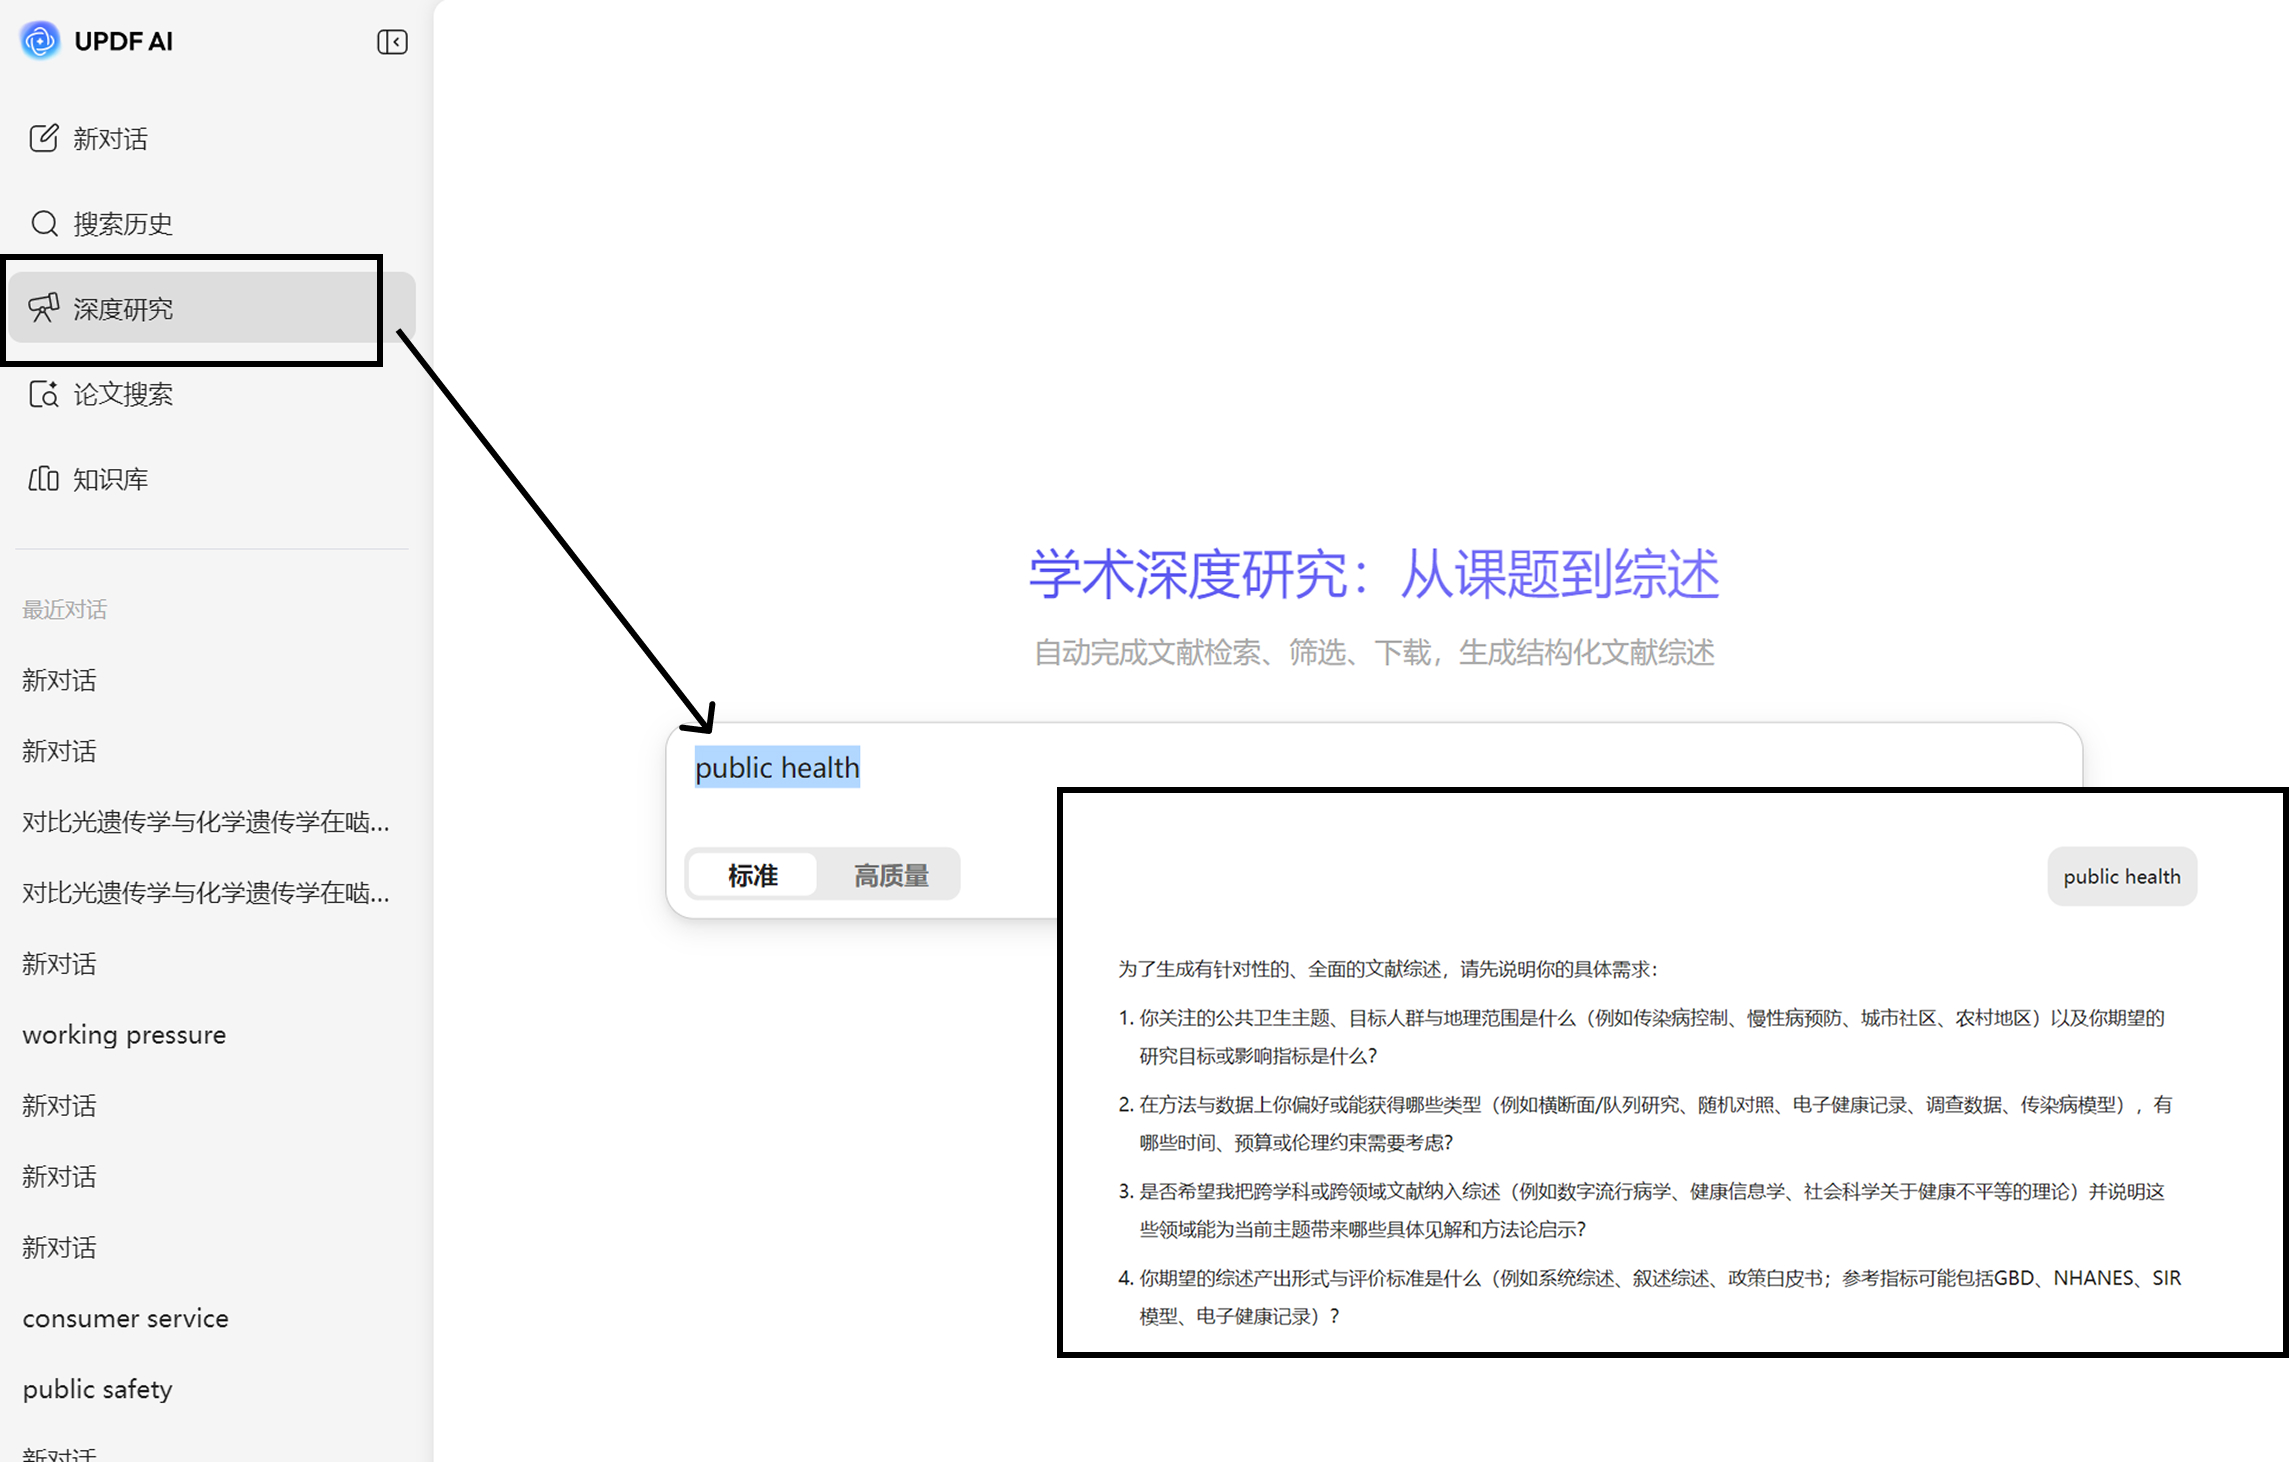
Task: Click the UPDF AI logo icon
Action: (x=40, y=41)
